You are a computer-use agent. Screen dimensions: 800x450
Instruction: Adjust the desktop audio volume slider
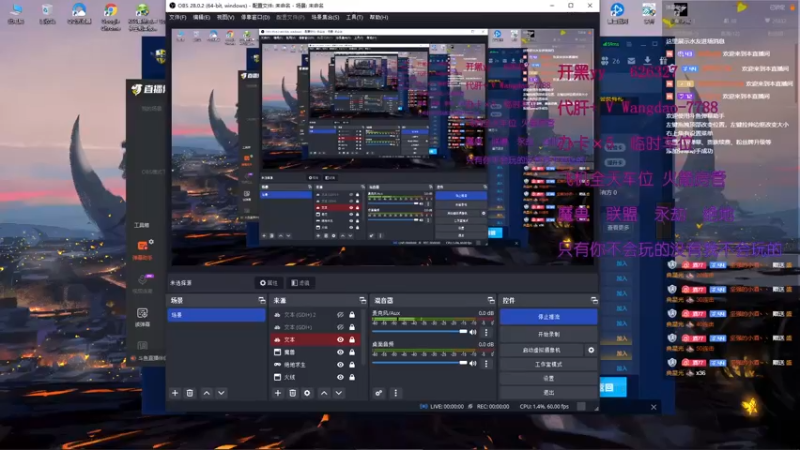(419, 363)
